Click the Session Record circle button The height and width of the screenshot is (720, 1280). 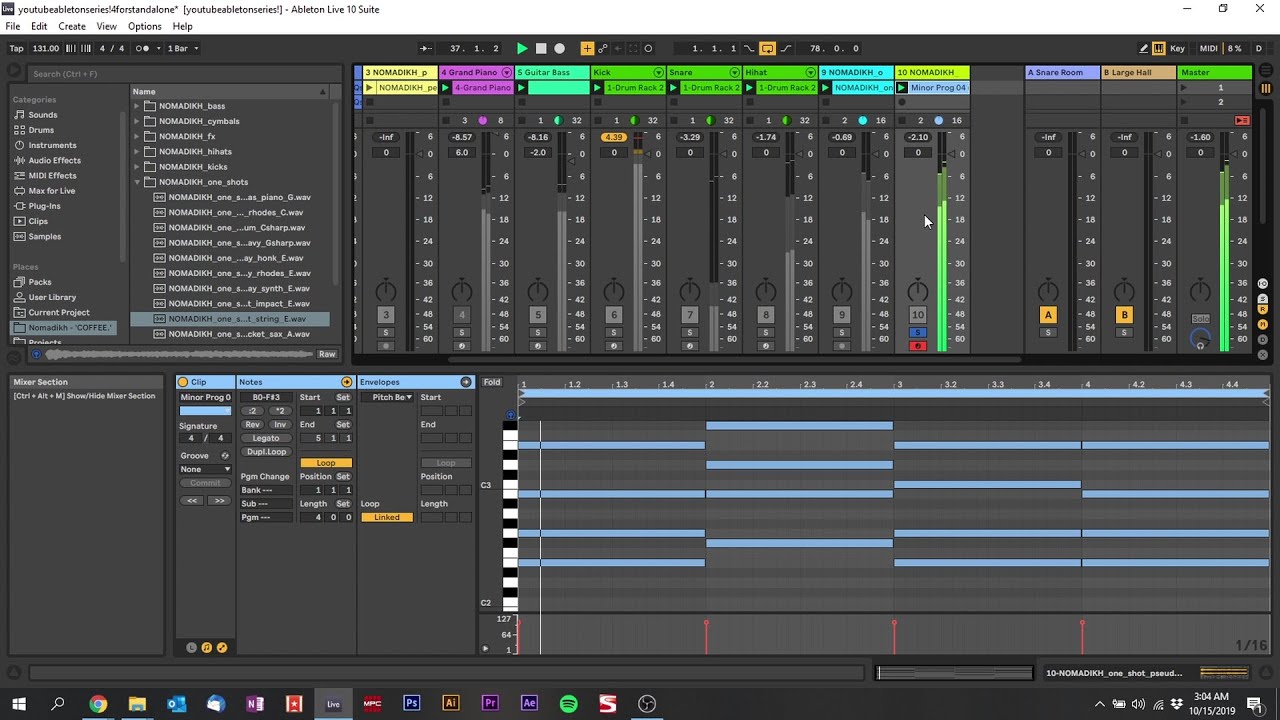648,48
